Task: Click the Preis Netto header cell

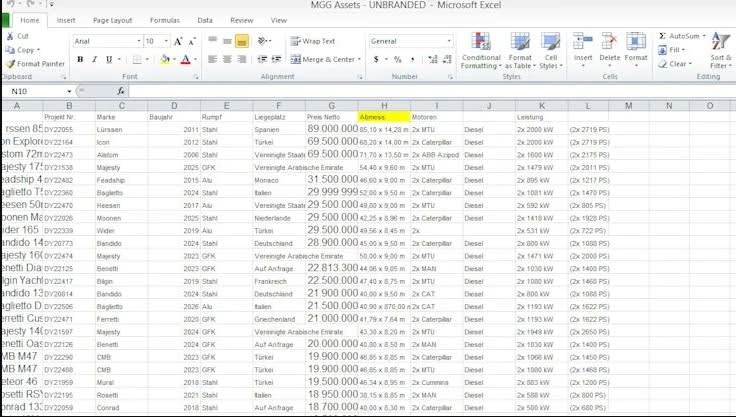Action: (331, 117)
